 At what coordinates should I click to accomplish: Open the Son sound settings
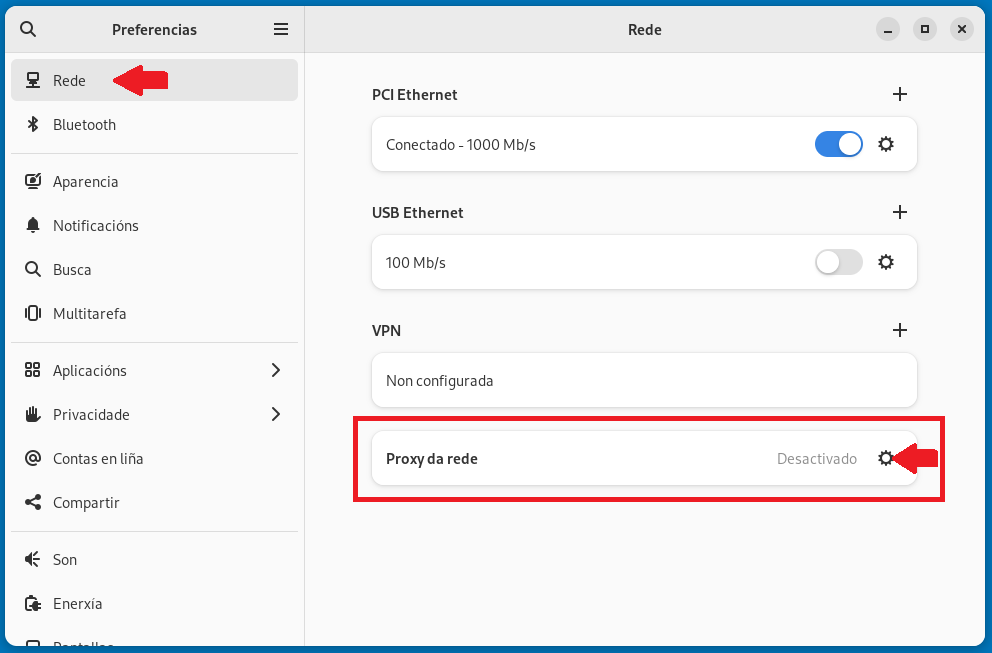click(x=65, y=560)
